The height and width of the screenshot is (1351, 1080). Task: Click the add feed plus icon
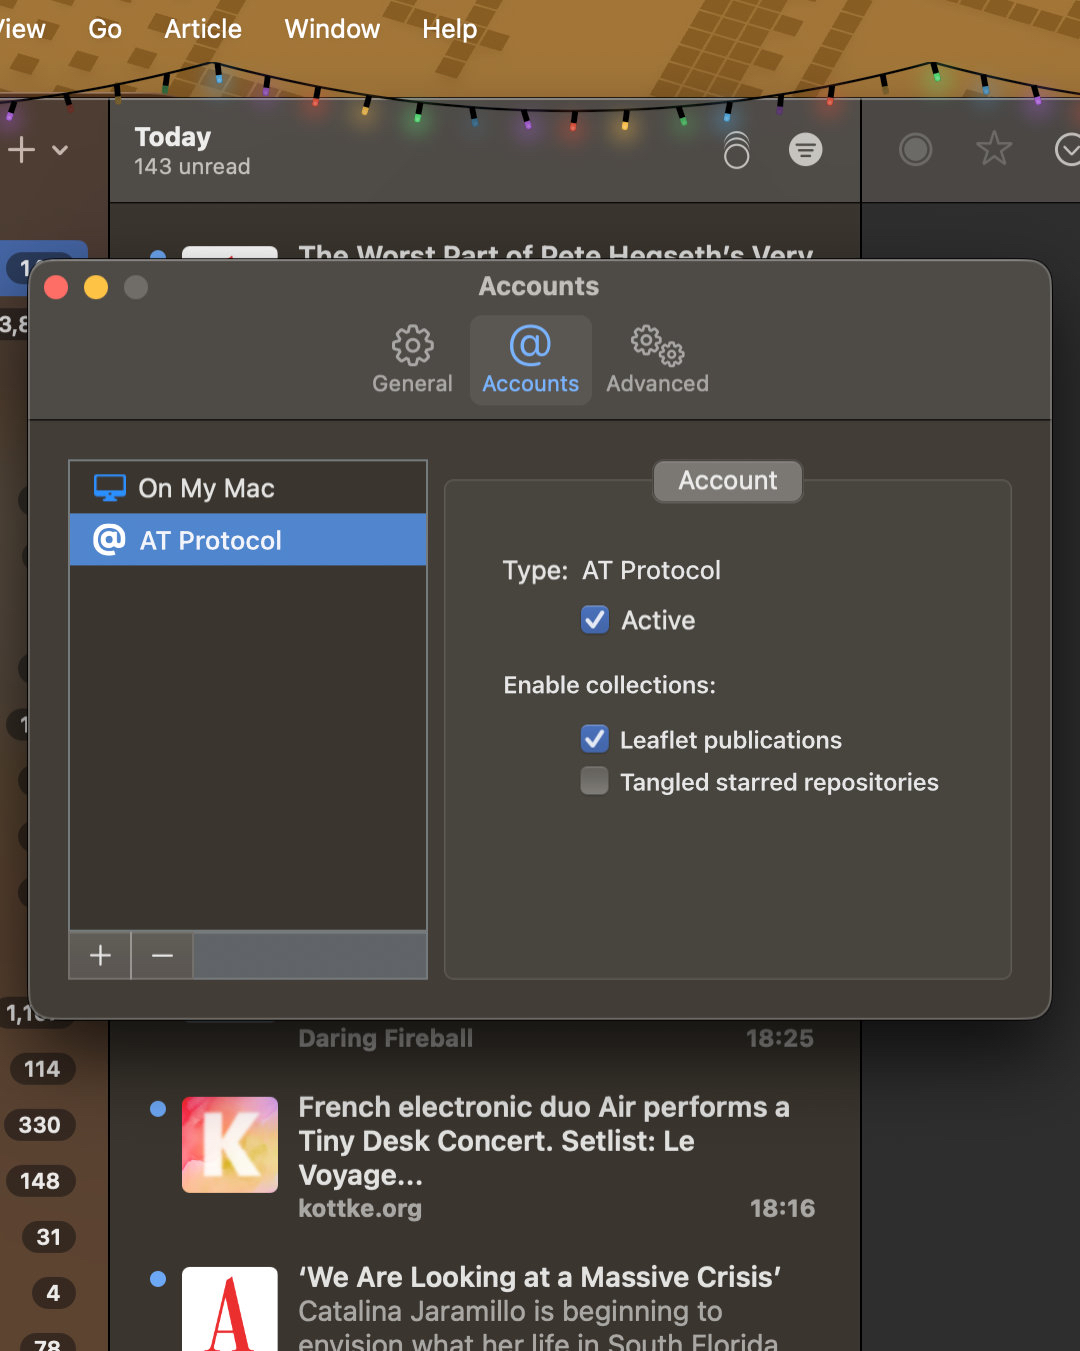tap(22, 150)
